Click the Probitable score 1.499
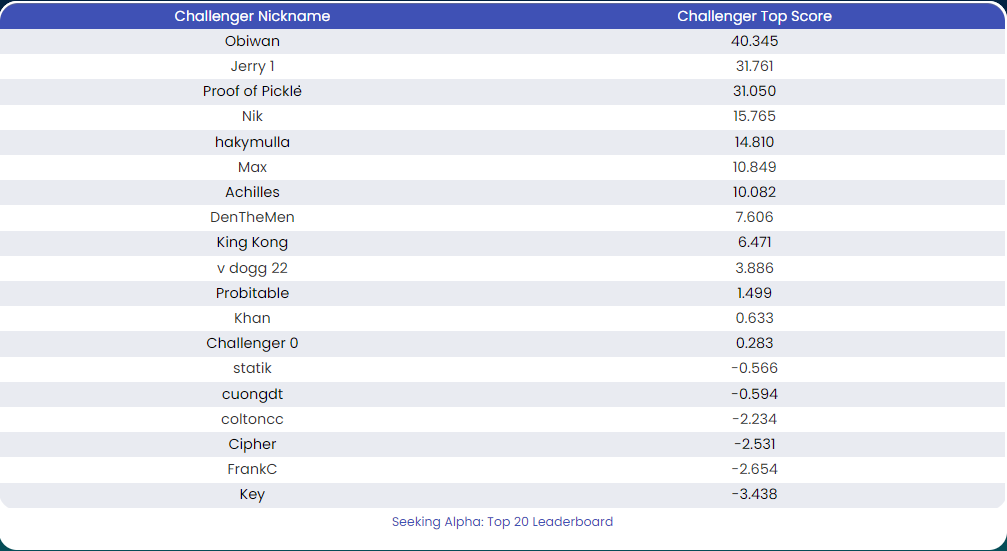The image size is (1007, 551). pyautogui.click(x=755, y=293)
